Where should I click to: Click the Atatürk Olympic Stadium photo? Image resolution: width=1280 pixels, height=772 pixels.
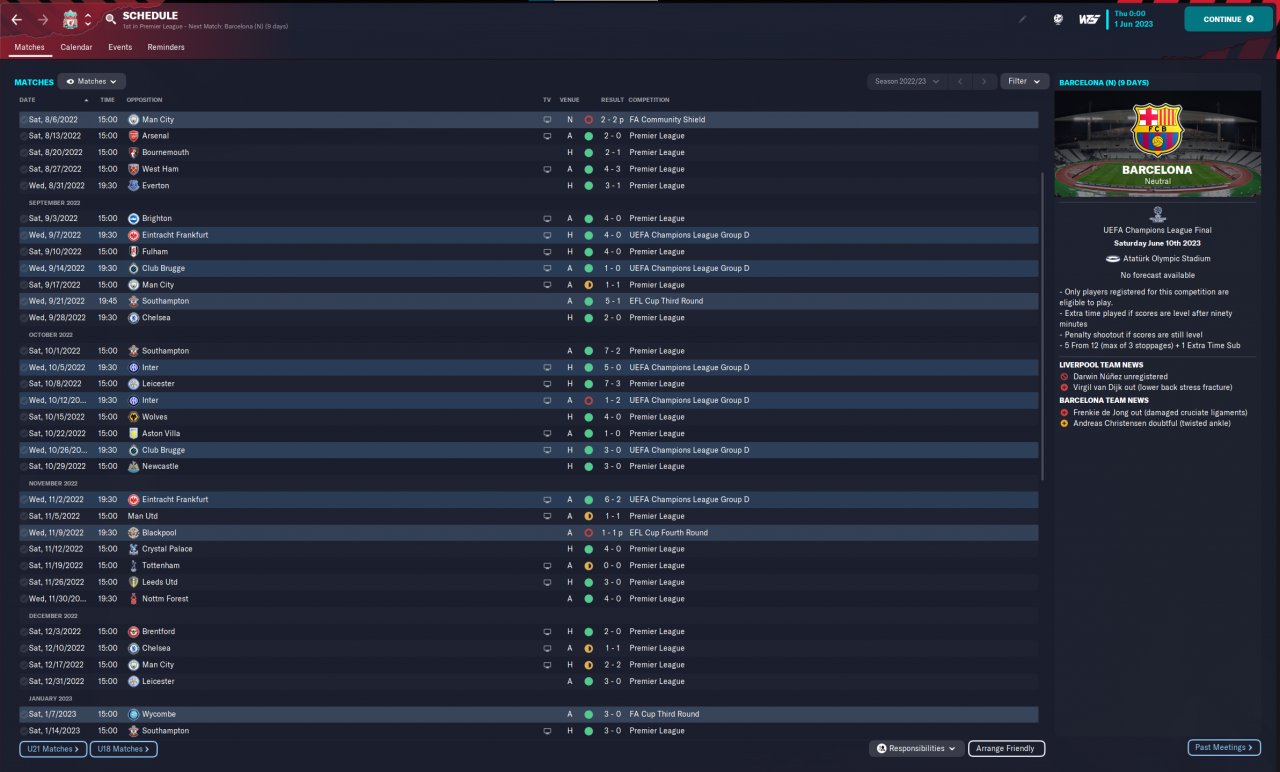[x=1156, y=143]
